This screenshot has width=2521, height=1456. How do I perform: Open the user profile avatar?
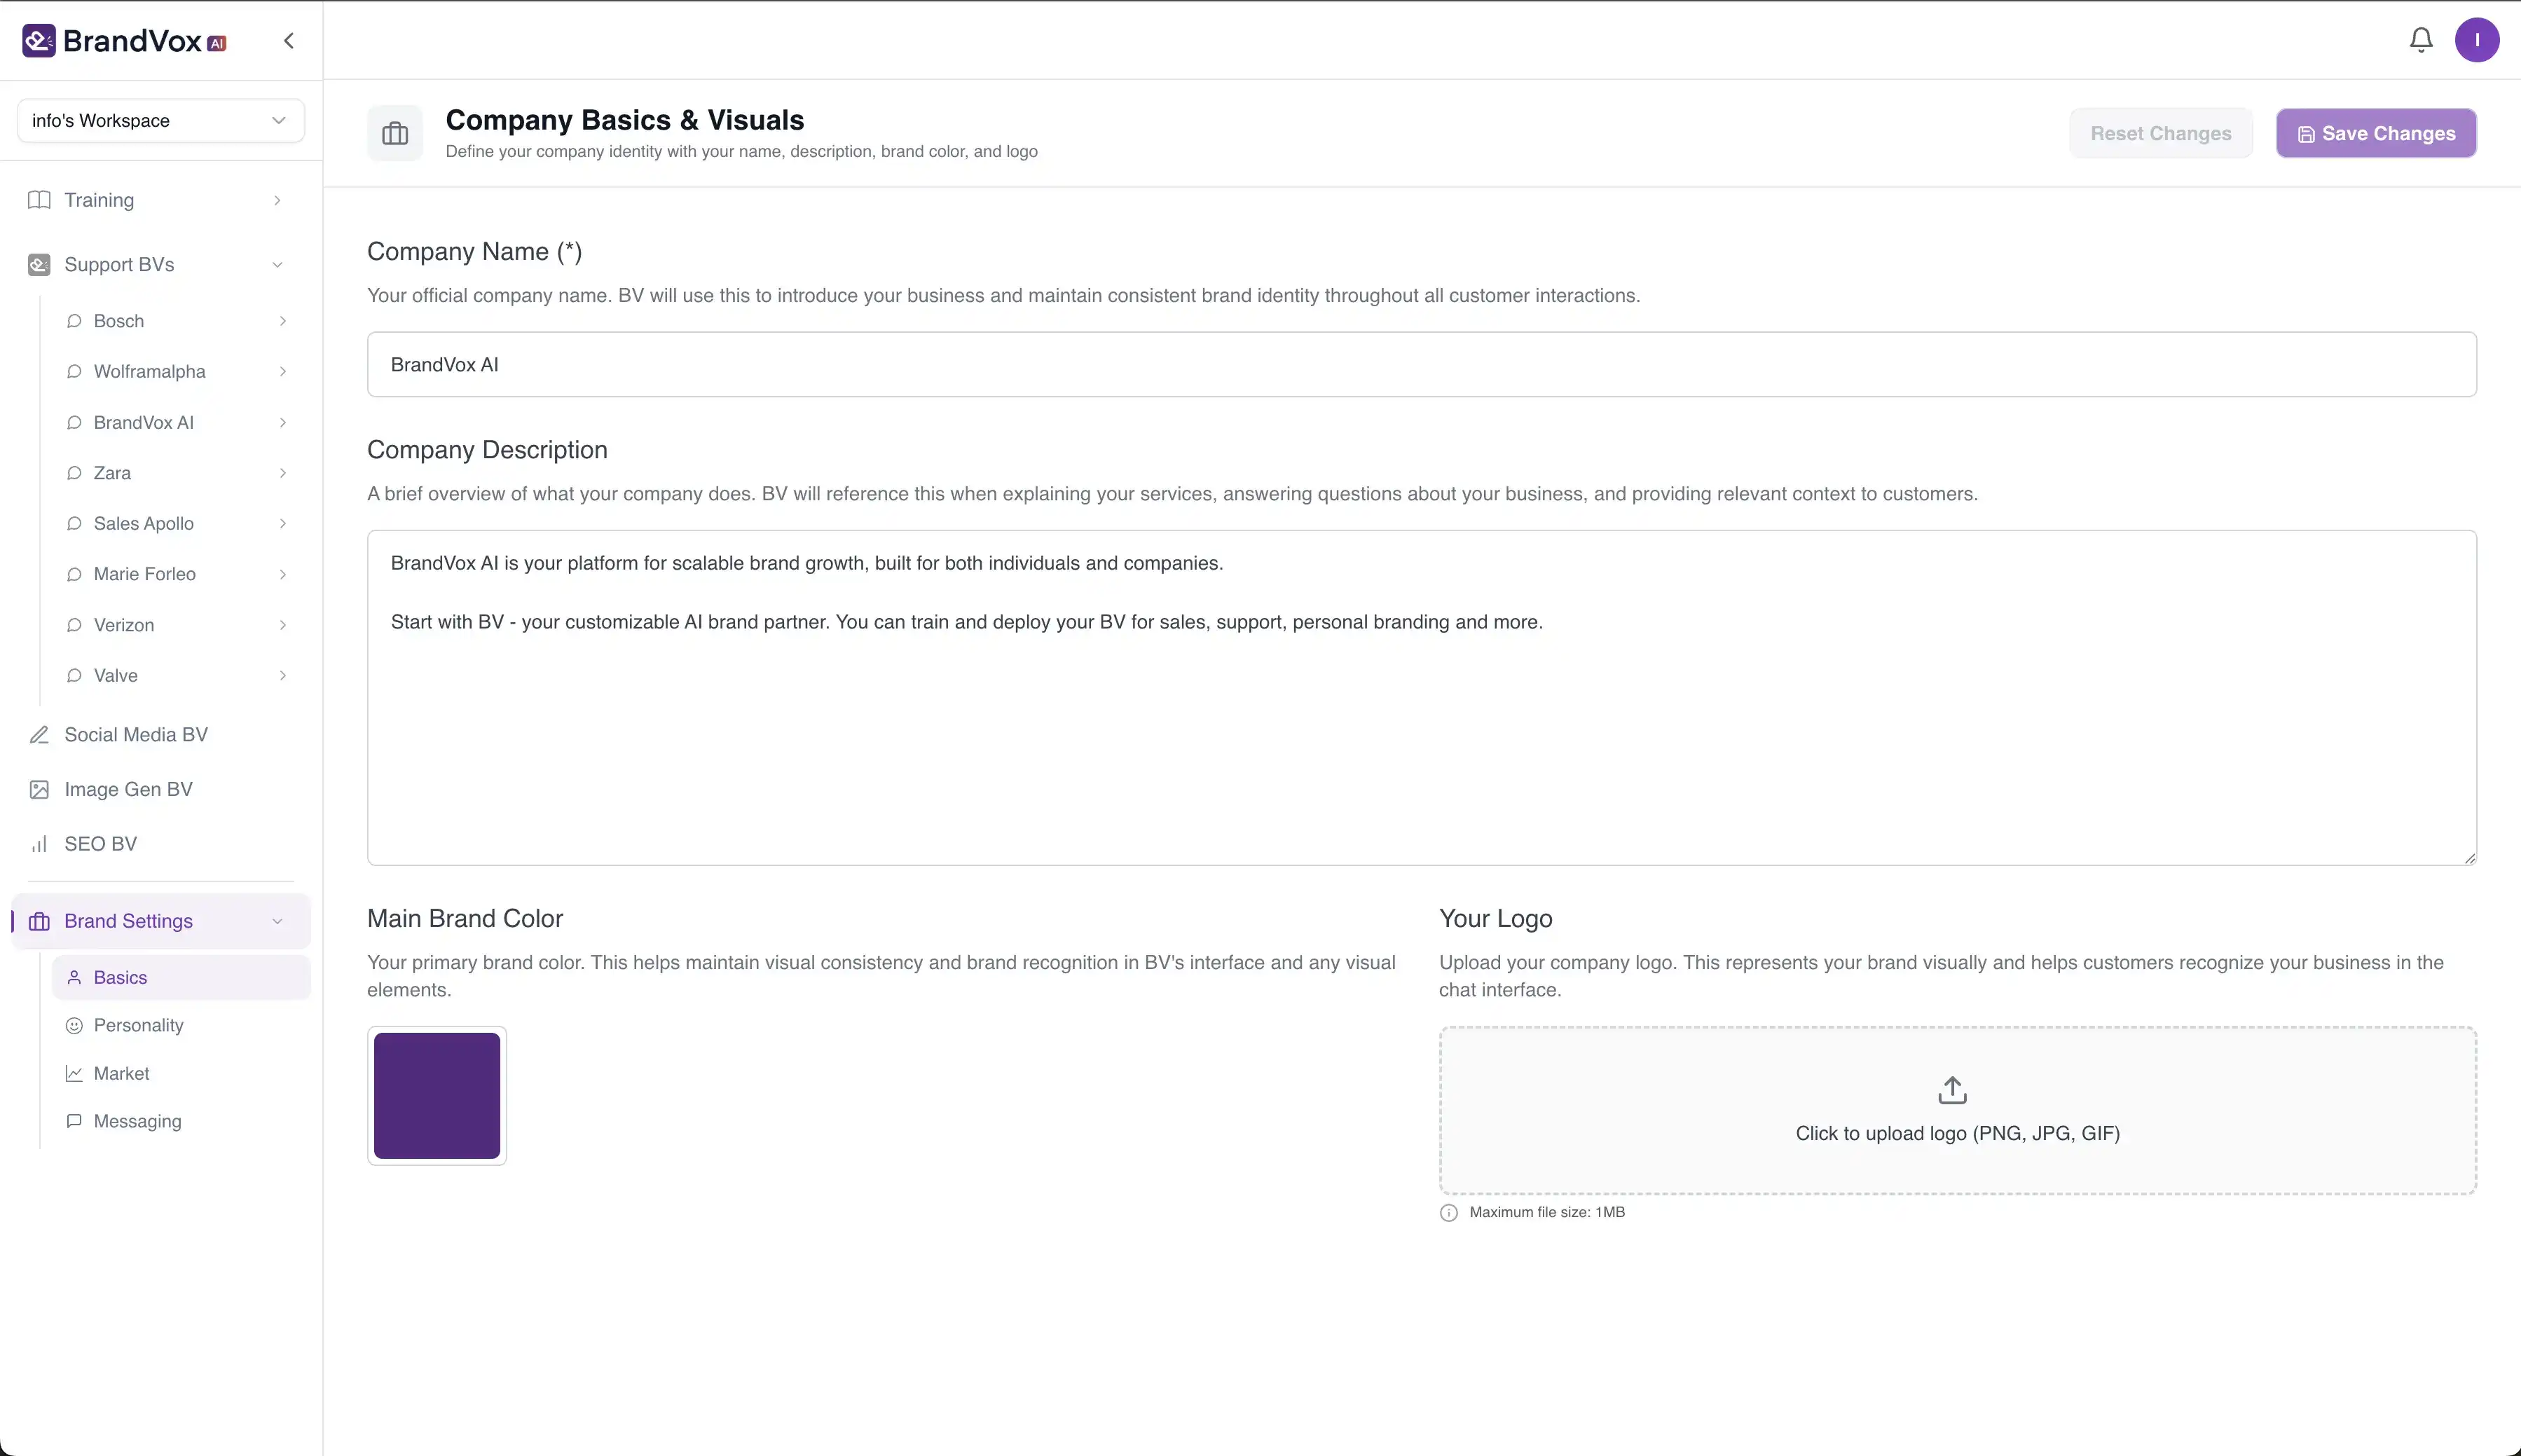[x=2476, y=40]
